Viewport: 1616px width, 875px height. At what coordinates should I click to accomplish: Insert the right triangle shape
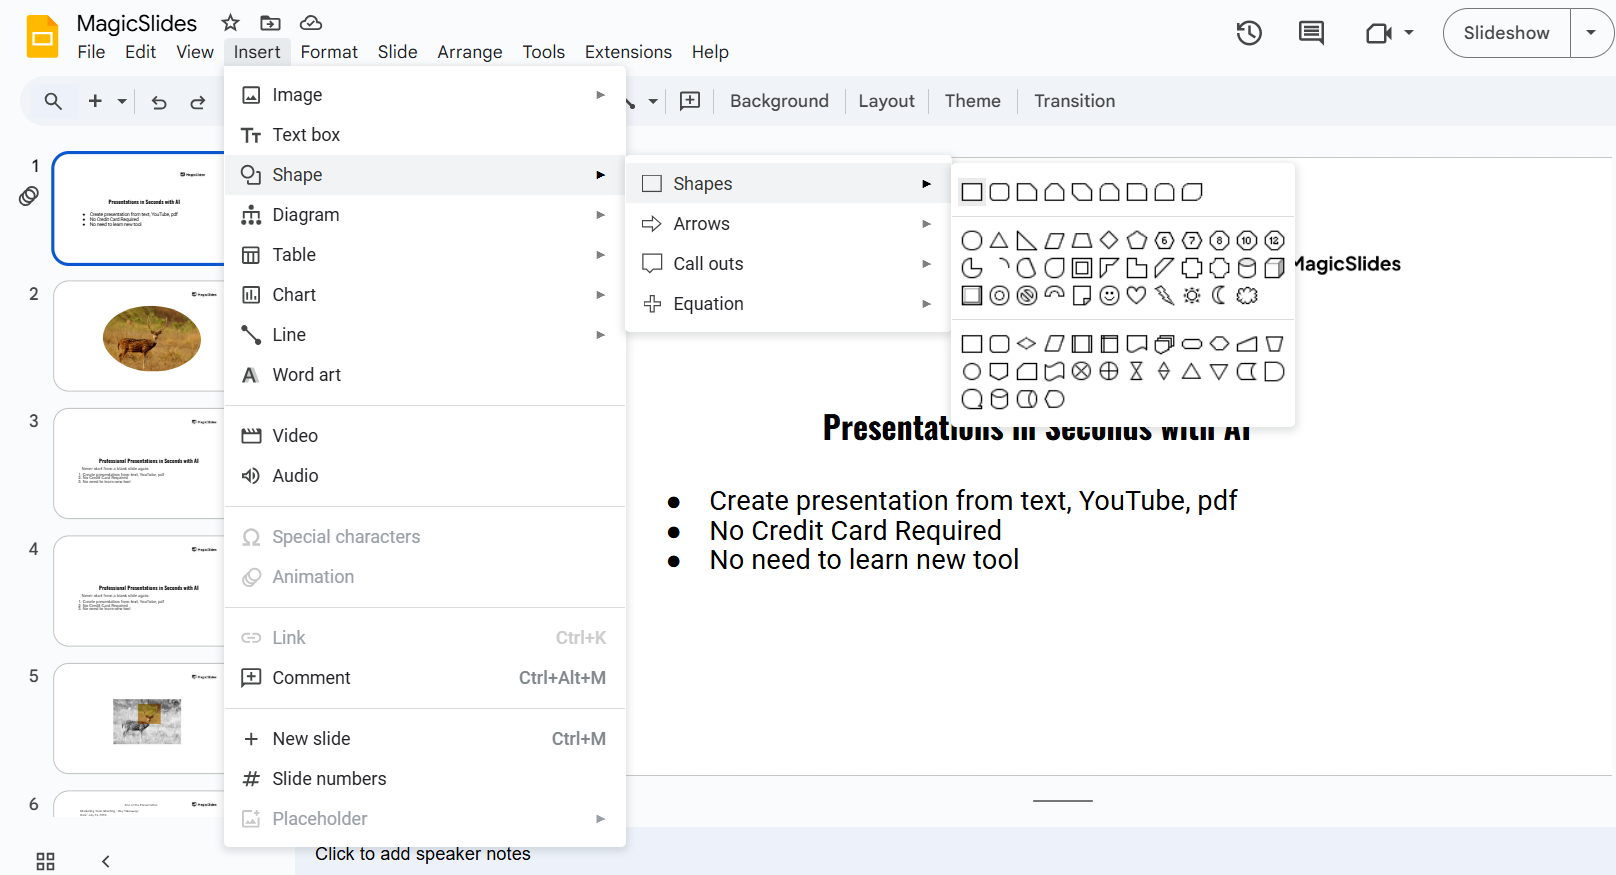coord(1026,240)
